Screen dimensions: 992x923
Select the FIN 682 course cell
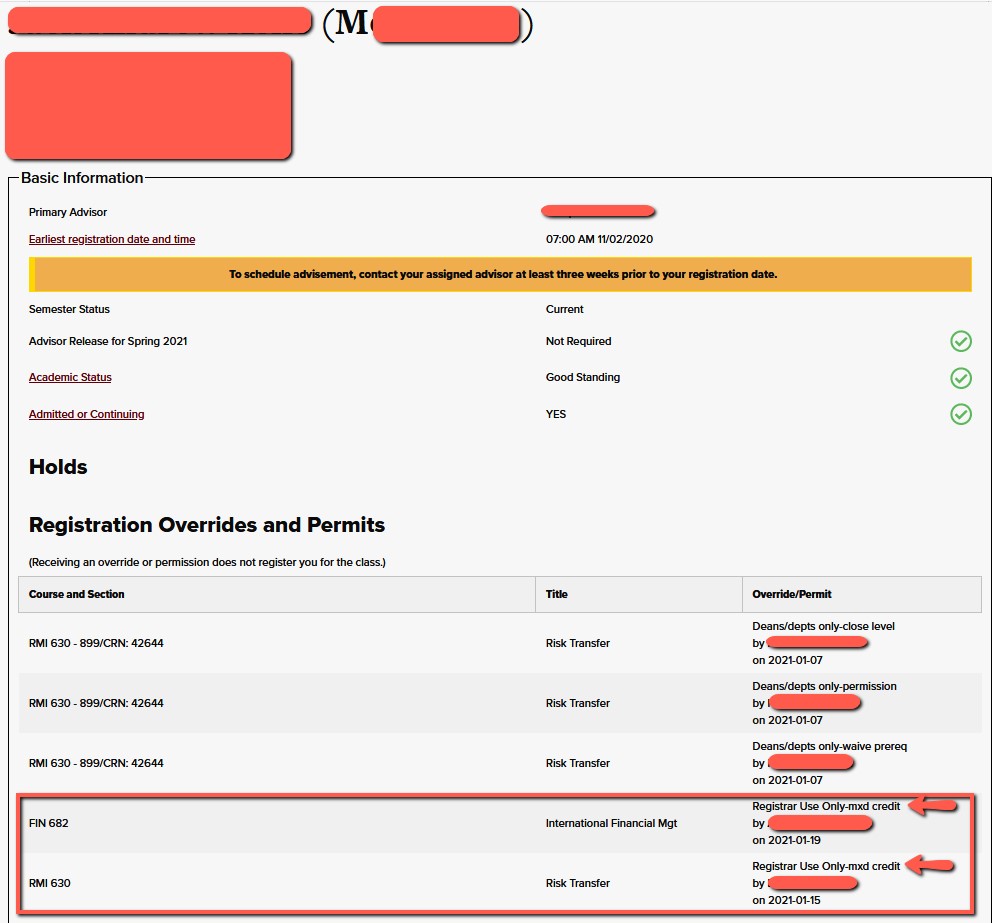49,823
